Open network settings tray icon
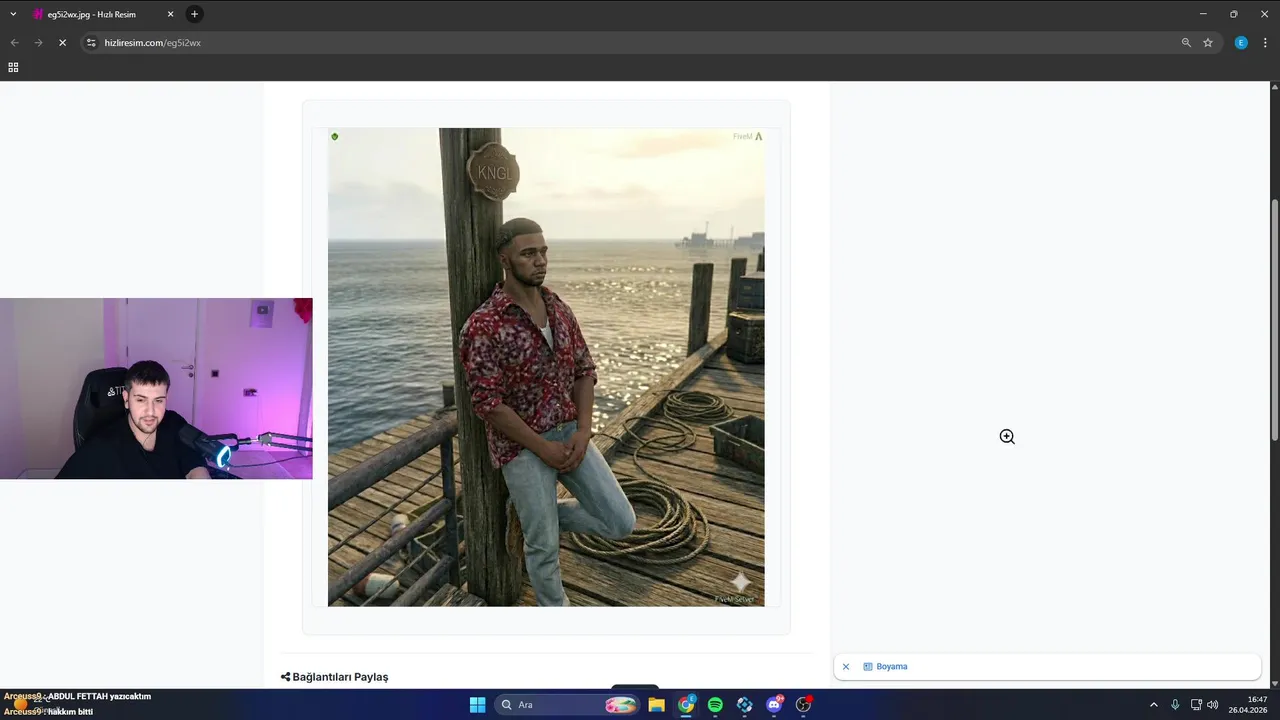The height and width of the screenshot is (720, 1280). [x=1196, y=705]
